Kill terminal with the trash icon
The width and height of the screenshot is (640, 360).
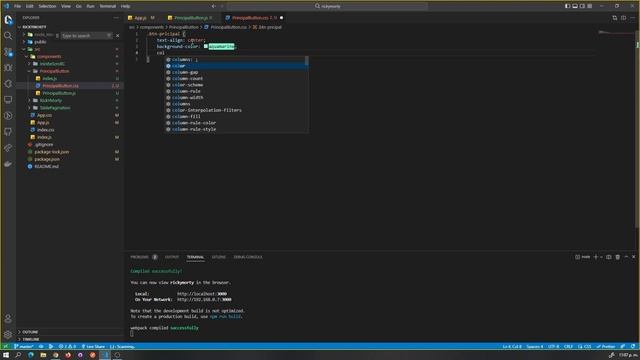point(618,257)
